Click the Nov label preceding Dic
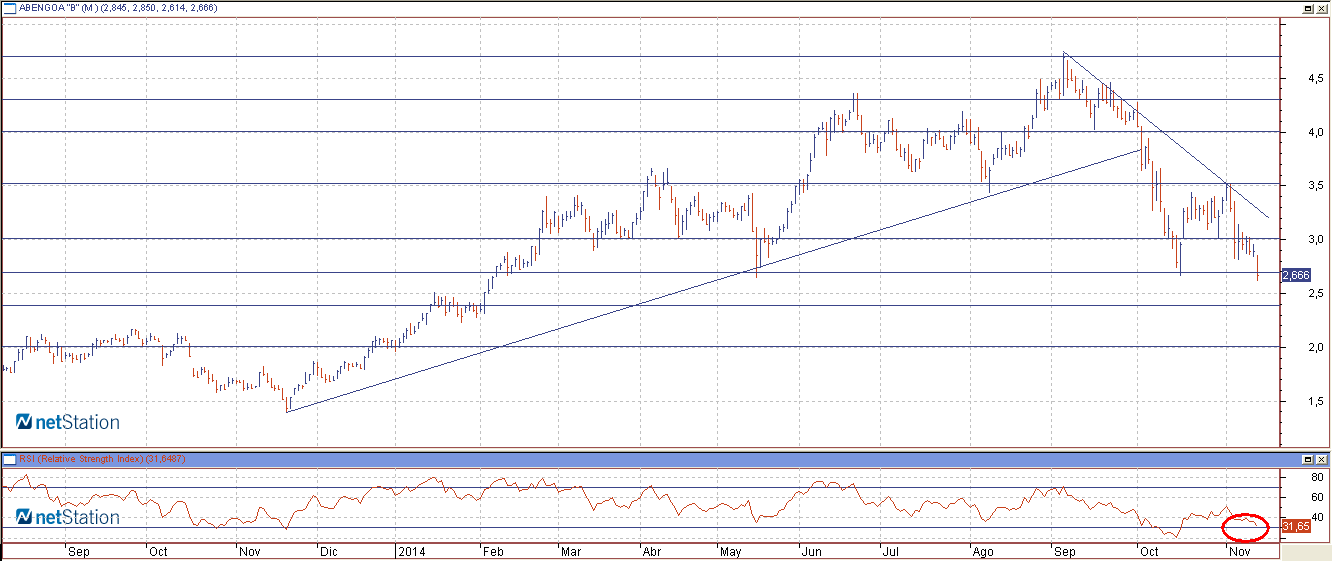The height and width of the screenshot is (561, 1332). (x=249, y=551)
